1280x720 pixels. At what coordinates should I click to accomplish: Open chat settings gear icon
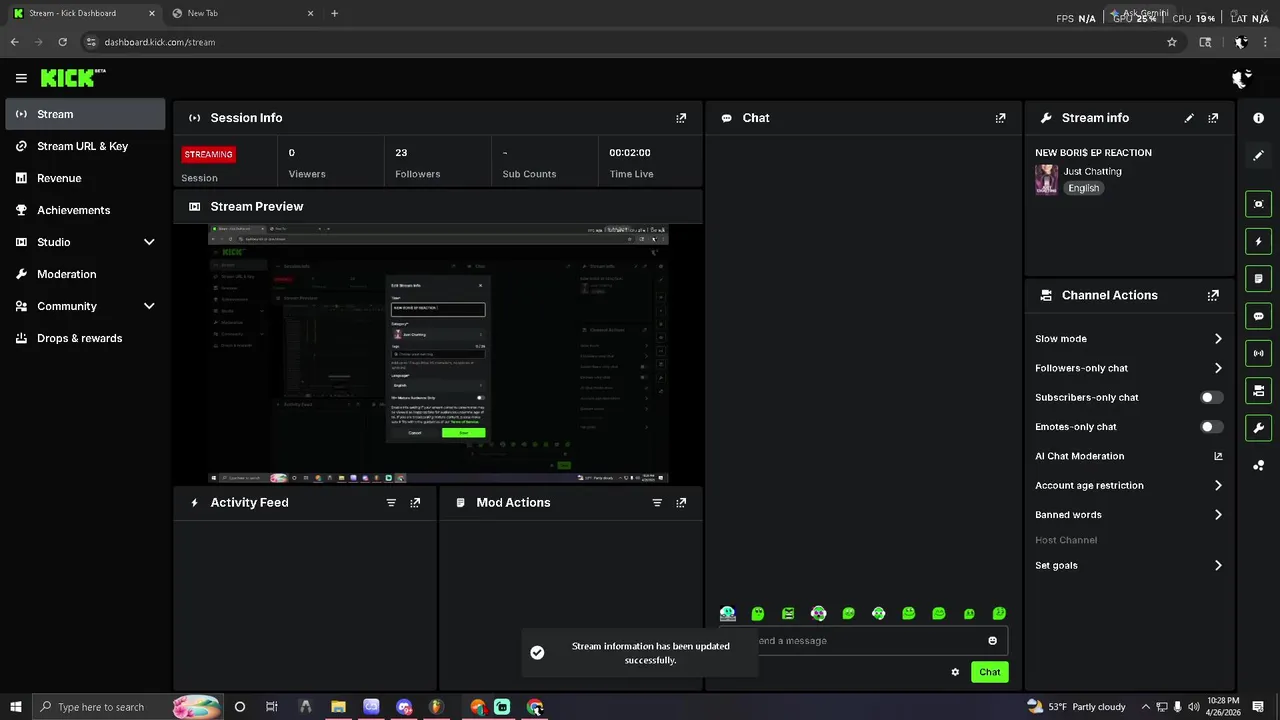click(x=955, y=672)
